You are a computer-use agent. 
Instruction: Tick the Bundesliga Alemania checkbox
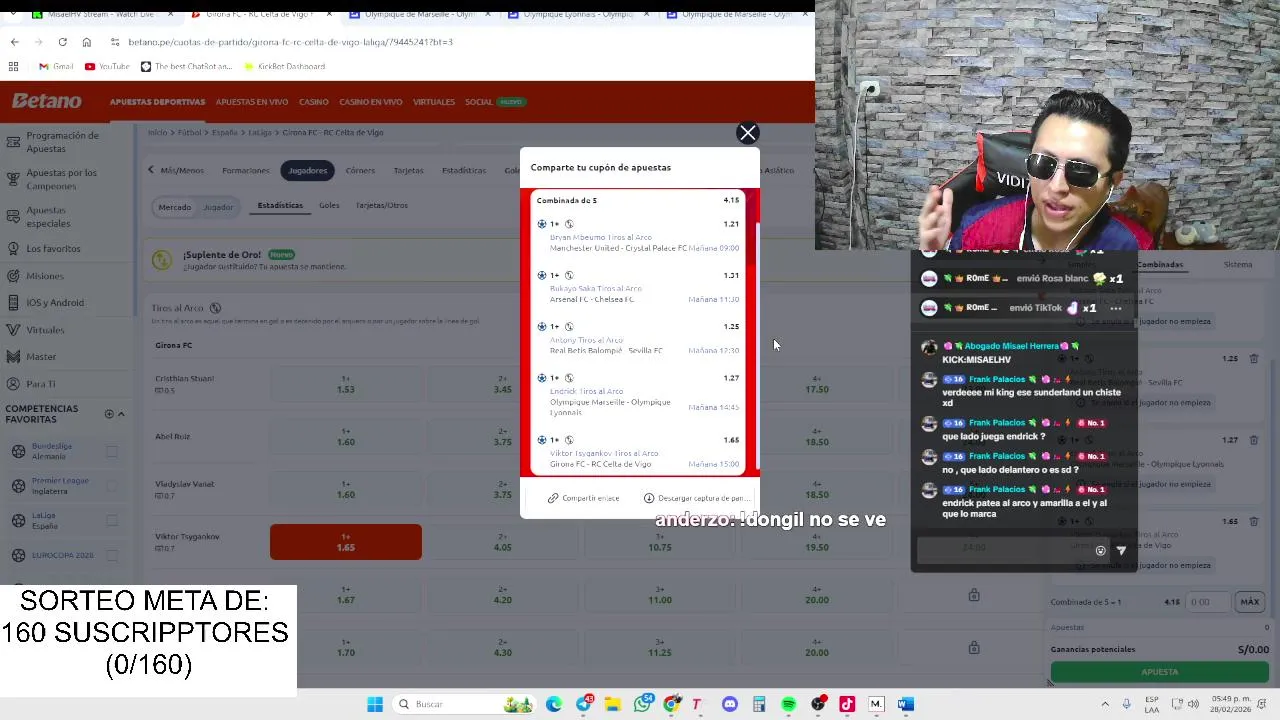coord(112,451)
